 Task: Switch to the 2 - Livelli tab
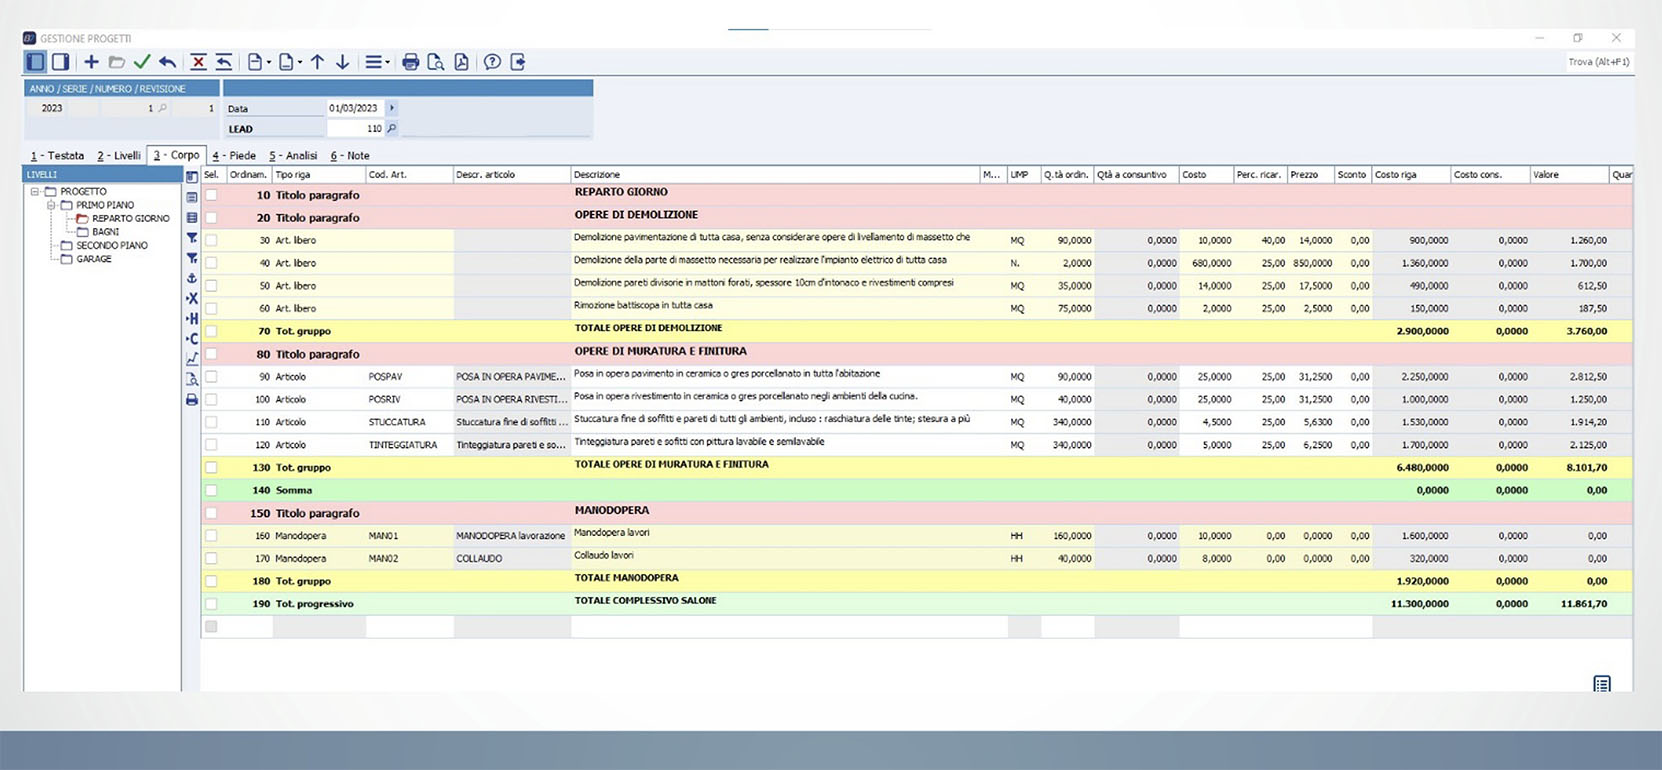coord(118,156)
